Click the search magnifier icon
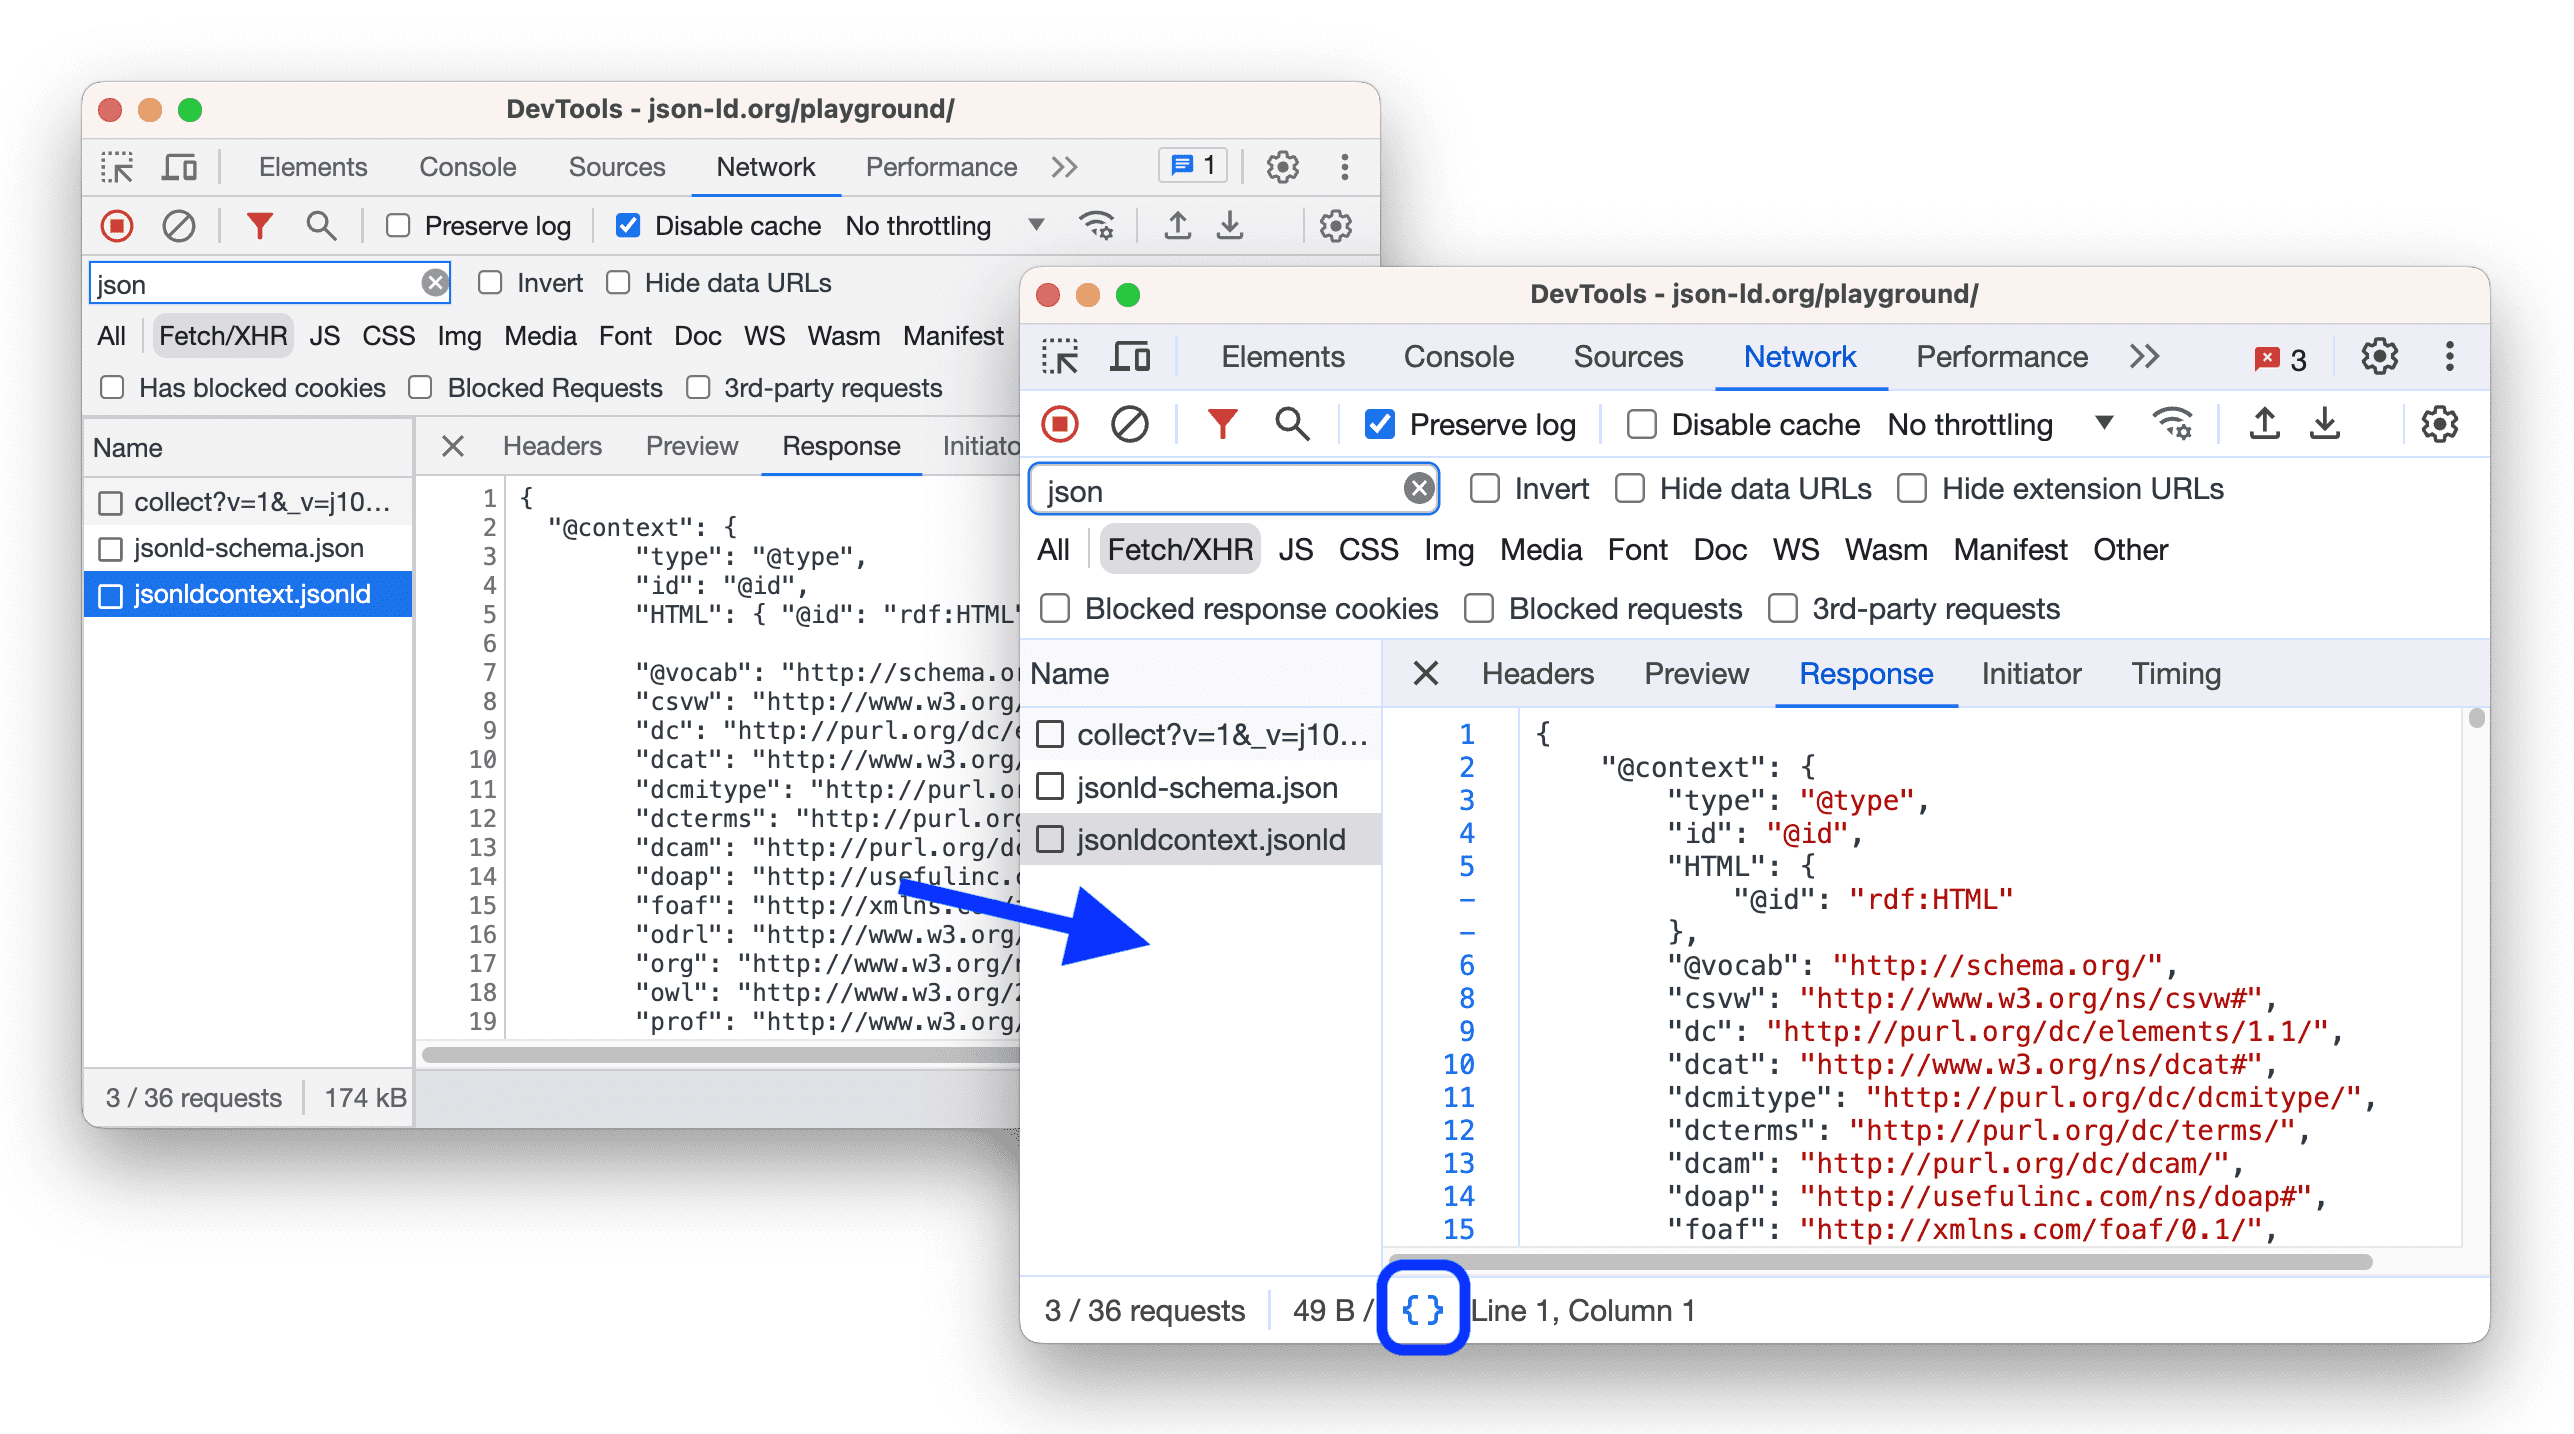This screenshot has height=1434, width=2574. (1283, 426)
